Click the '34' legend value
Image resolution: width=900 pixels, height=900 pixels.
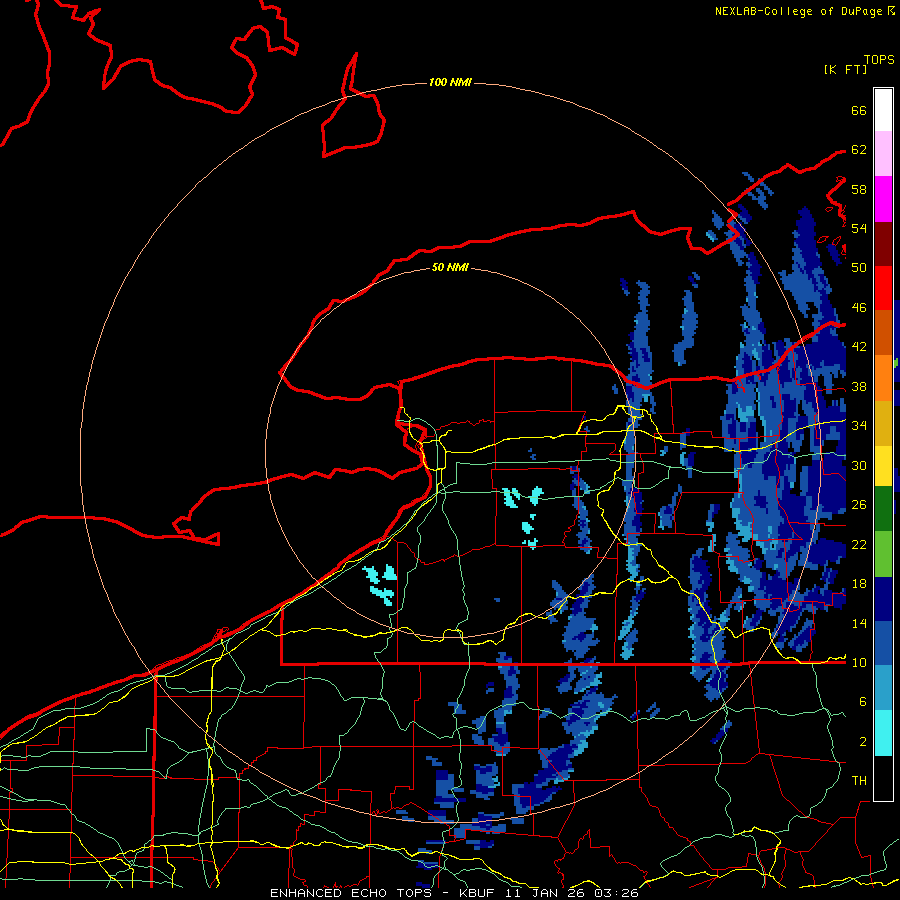point(859,425)
